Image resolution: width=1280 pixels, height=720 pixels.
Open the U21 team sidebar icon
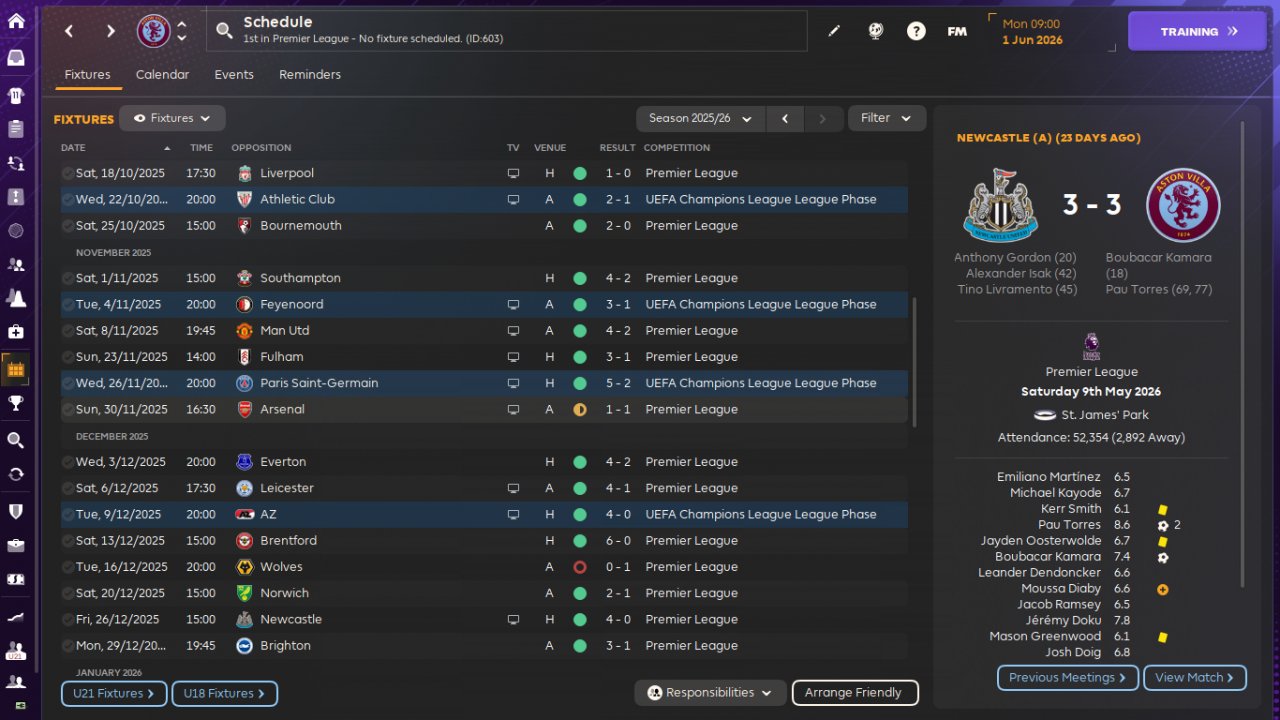click(x=16, y=651)
